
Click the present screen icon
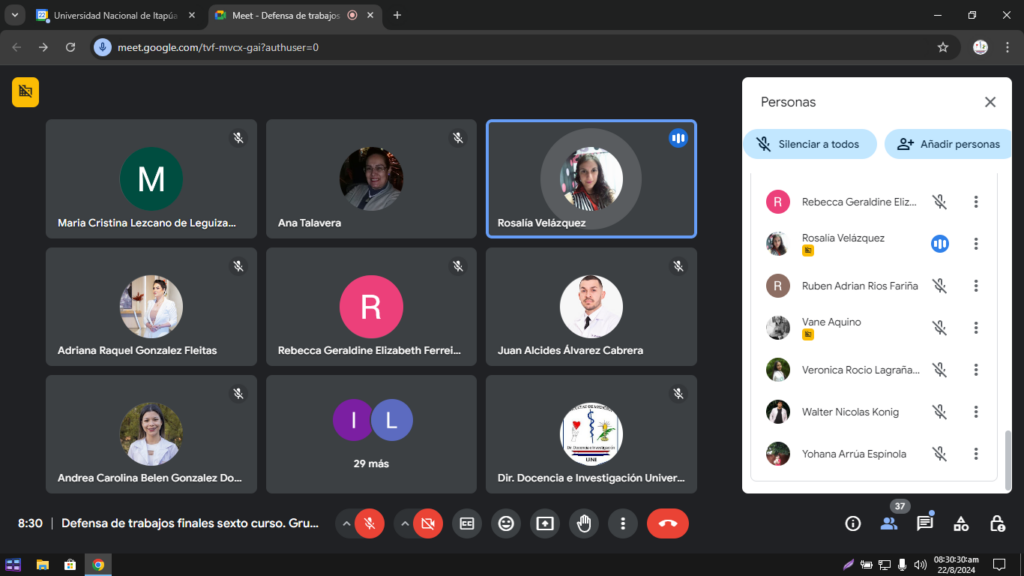pyautogui.click(x=545, y=523)
